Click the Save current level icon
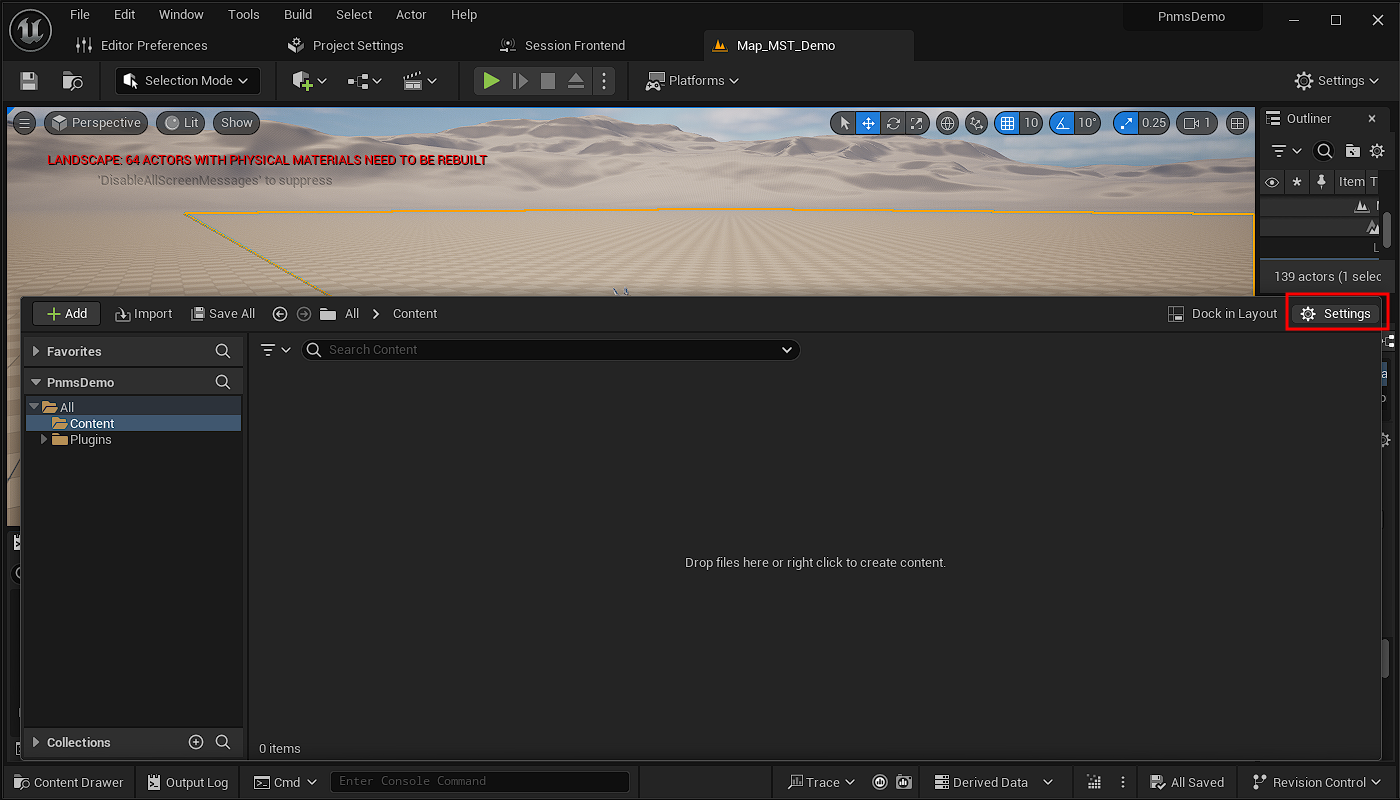 (29, 81)
